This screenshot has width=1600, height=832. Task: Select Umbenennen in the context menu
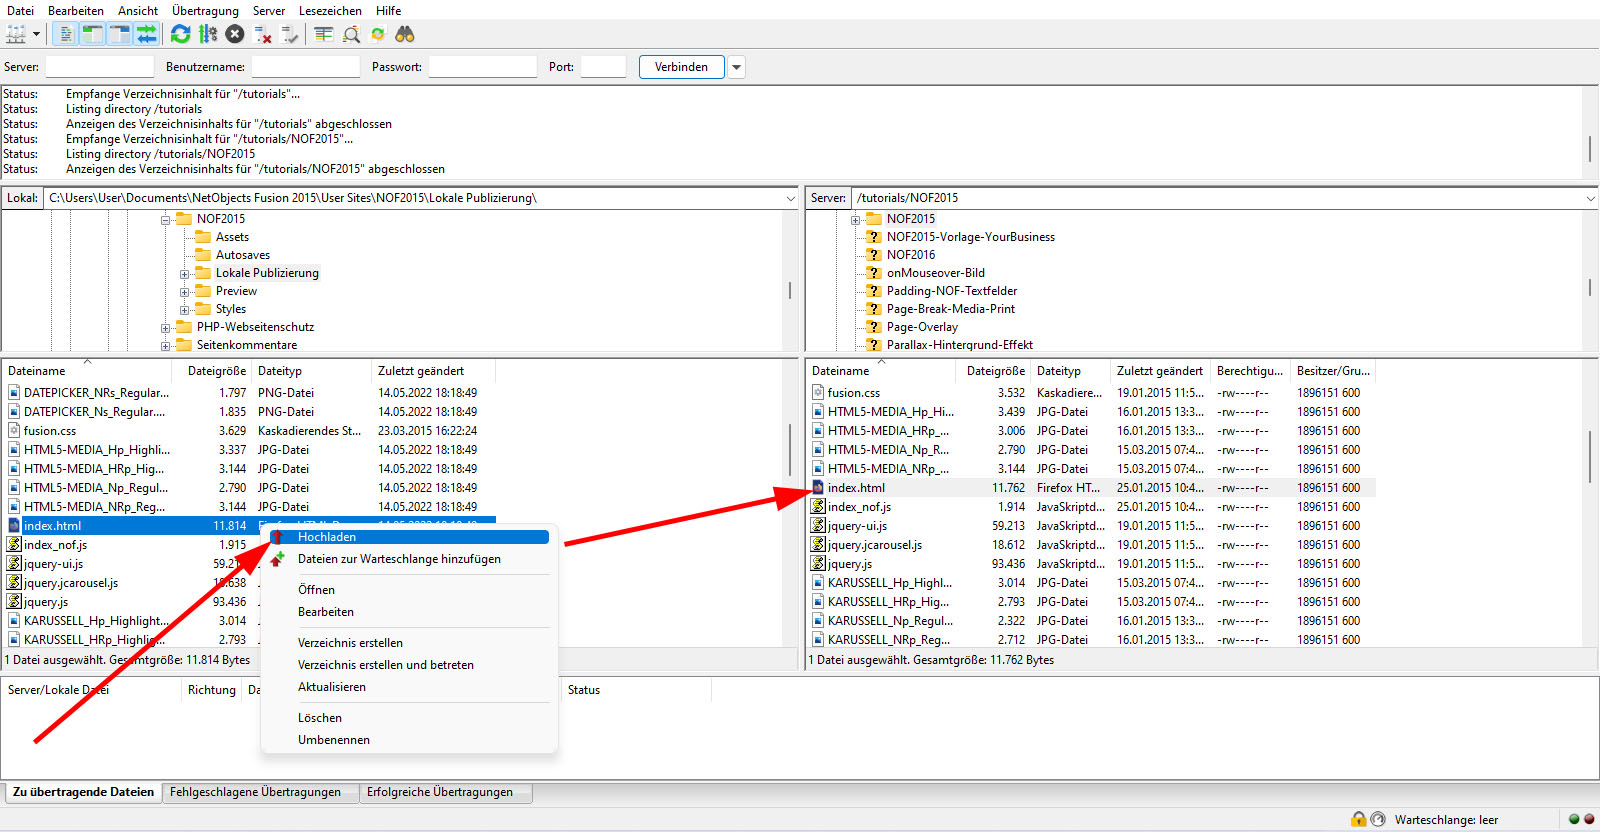click(x=334, y=740)
